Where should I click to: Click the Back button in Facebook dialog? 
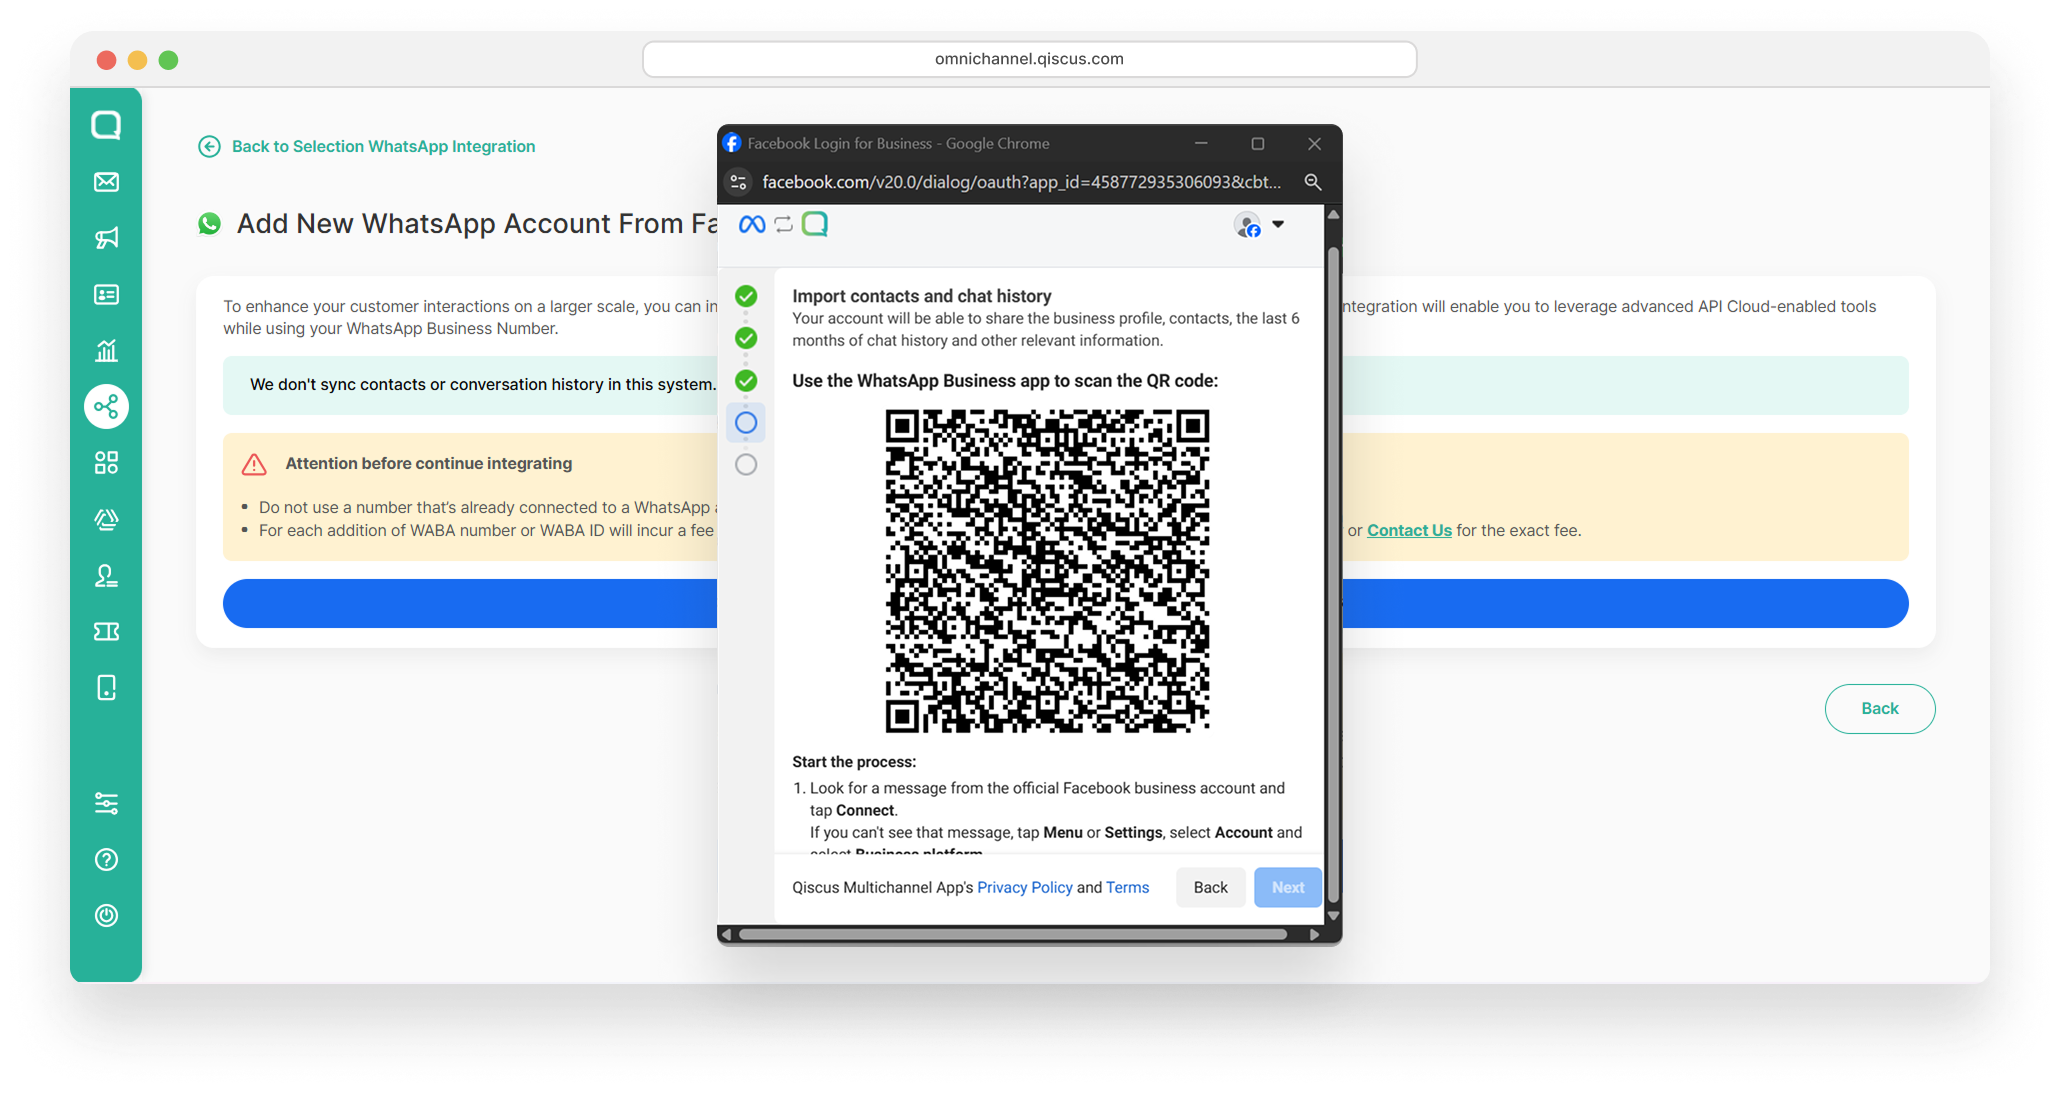pyautogui.click(x=1210, y=887)
